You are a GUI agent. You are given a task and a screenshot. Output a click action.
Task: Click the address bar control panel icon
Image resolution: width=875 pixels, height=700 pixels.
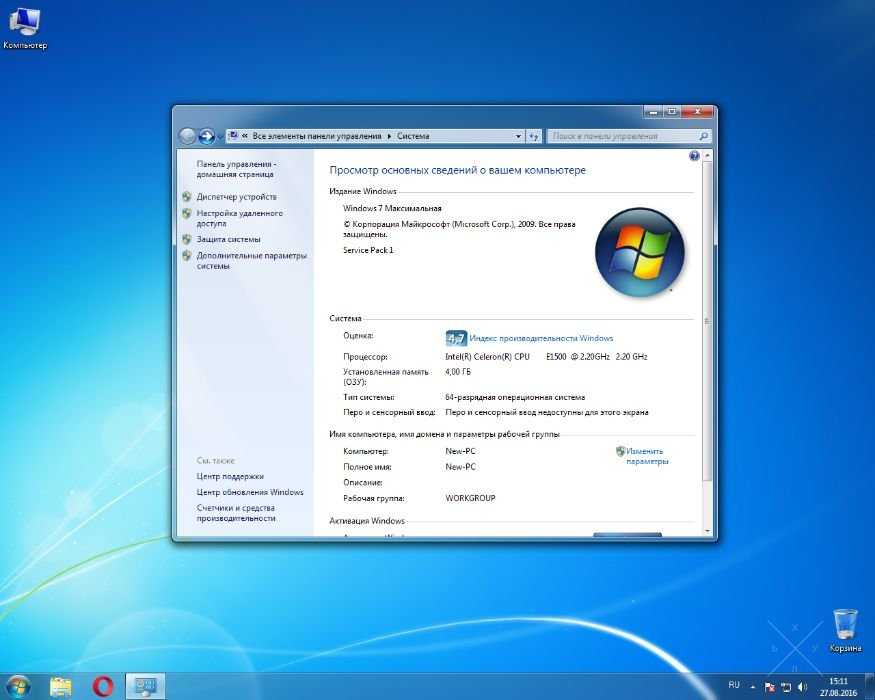(x=234, y=136)
